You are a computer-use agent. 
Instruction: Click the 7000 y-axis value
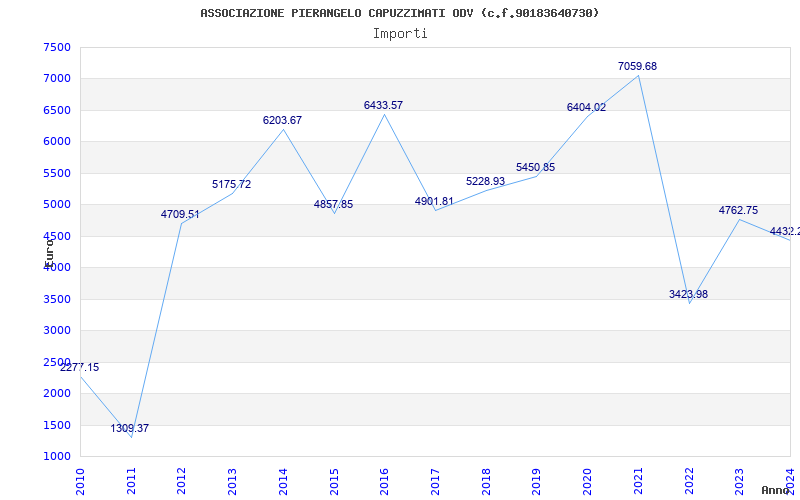tap(57, 79)
